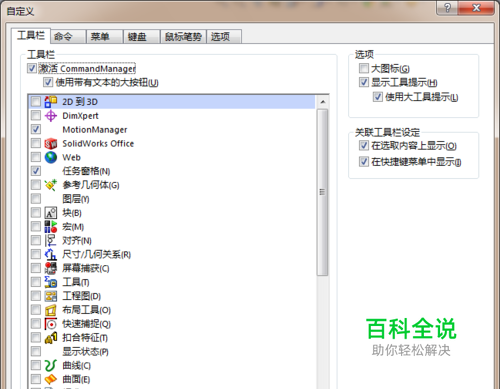Click the 工程图(D) icon
Image resolution: width=500 pixels, height=389 pixels.
(51, 296)
